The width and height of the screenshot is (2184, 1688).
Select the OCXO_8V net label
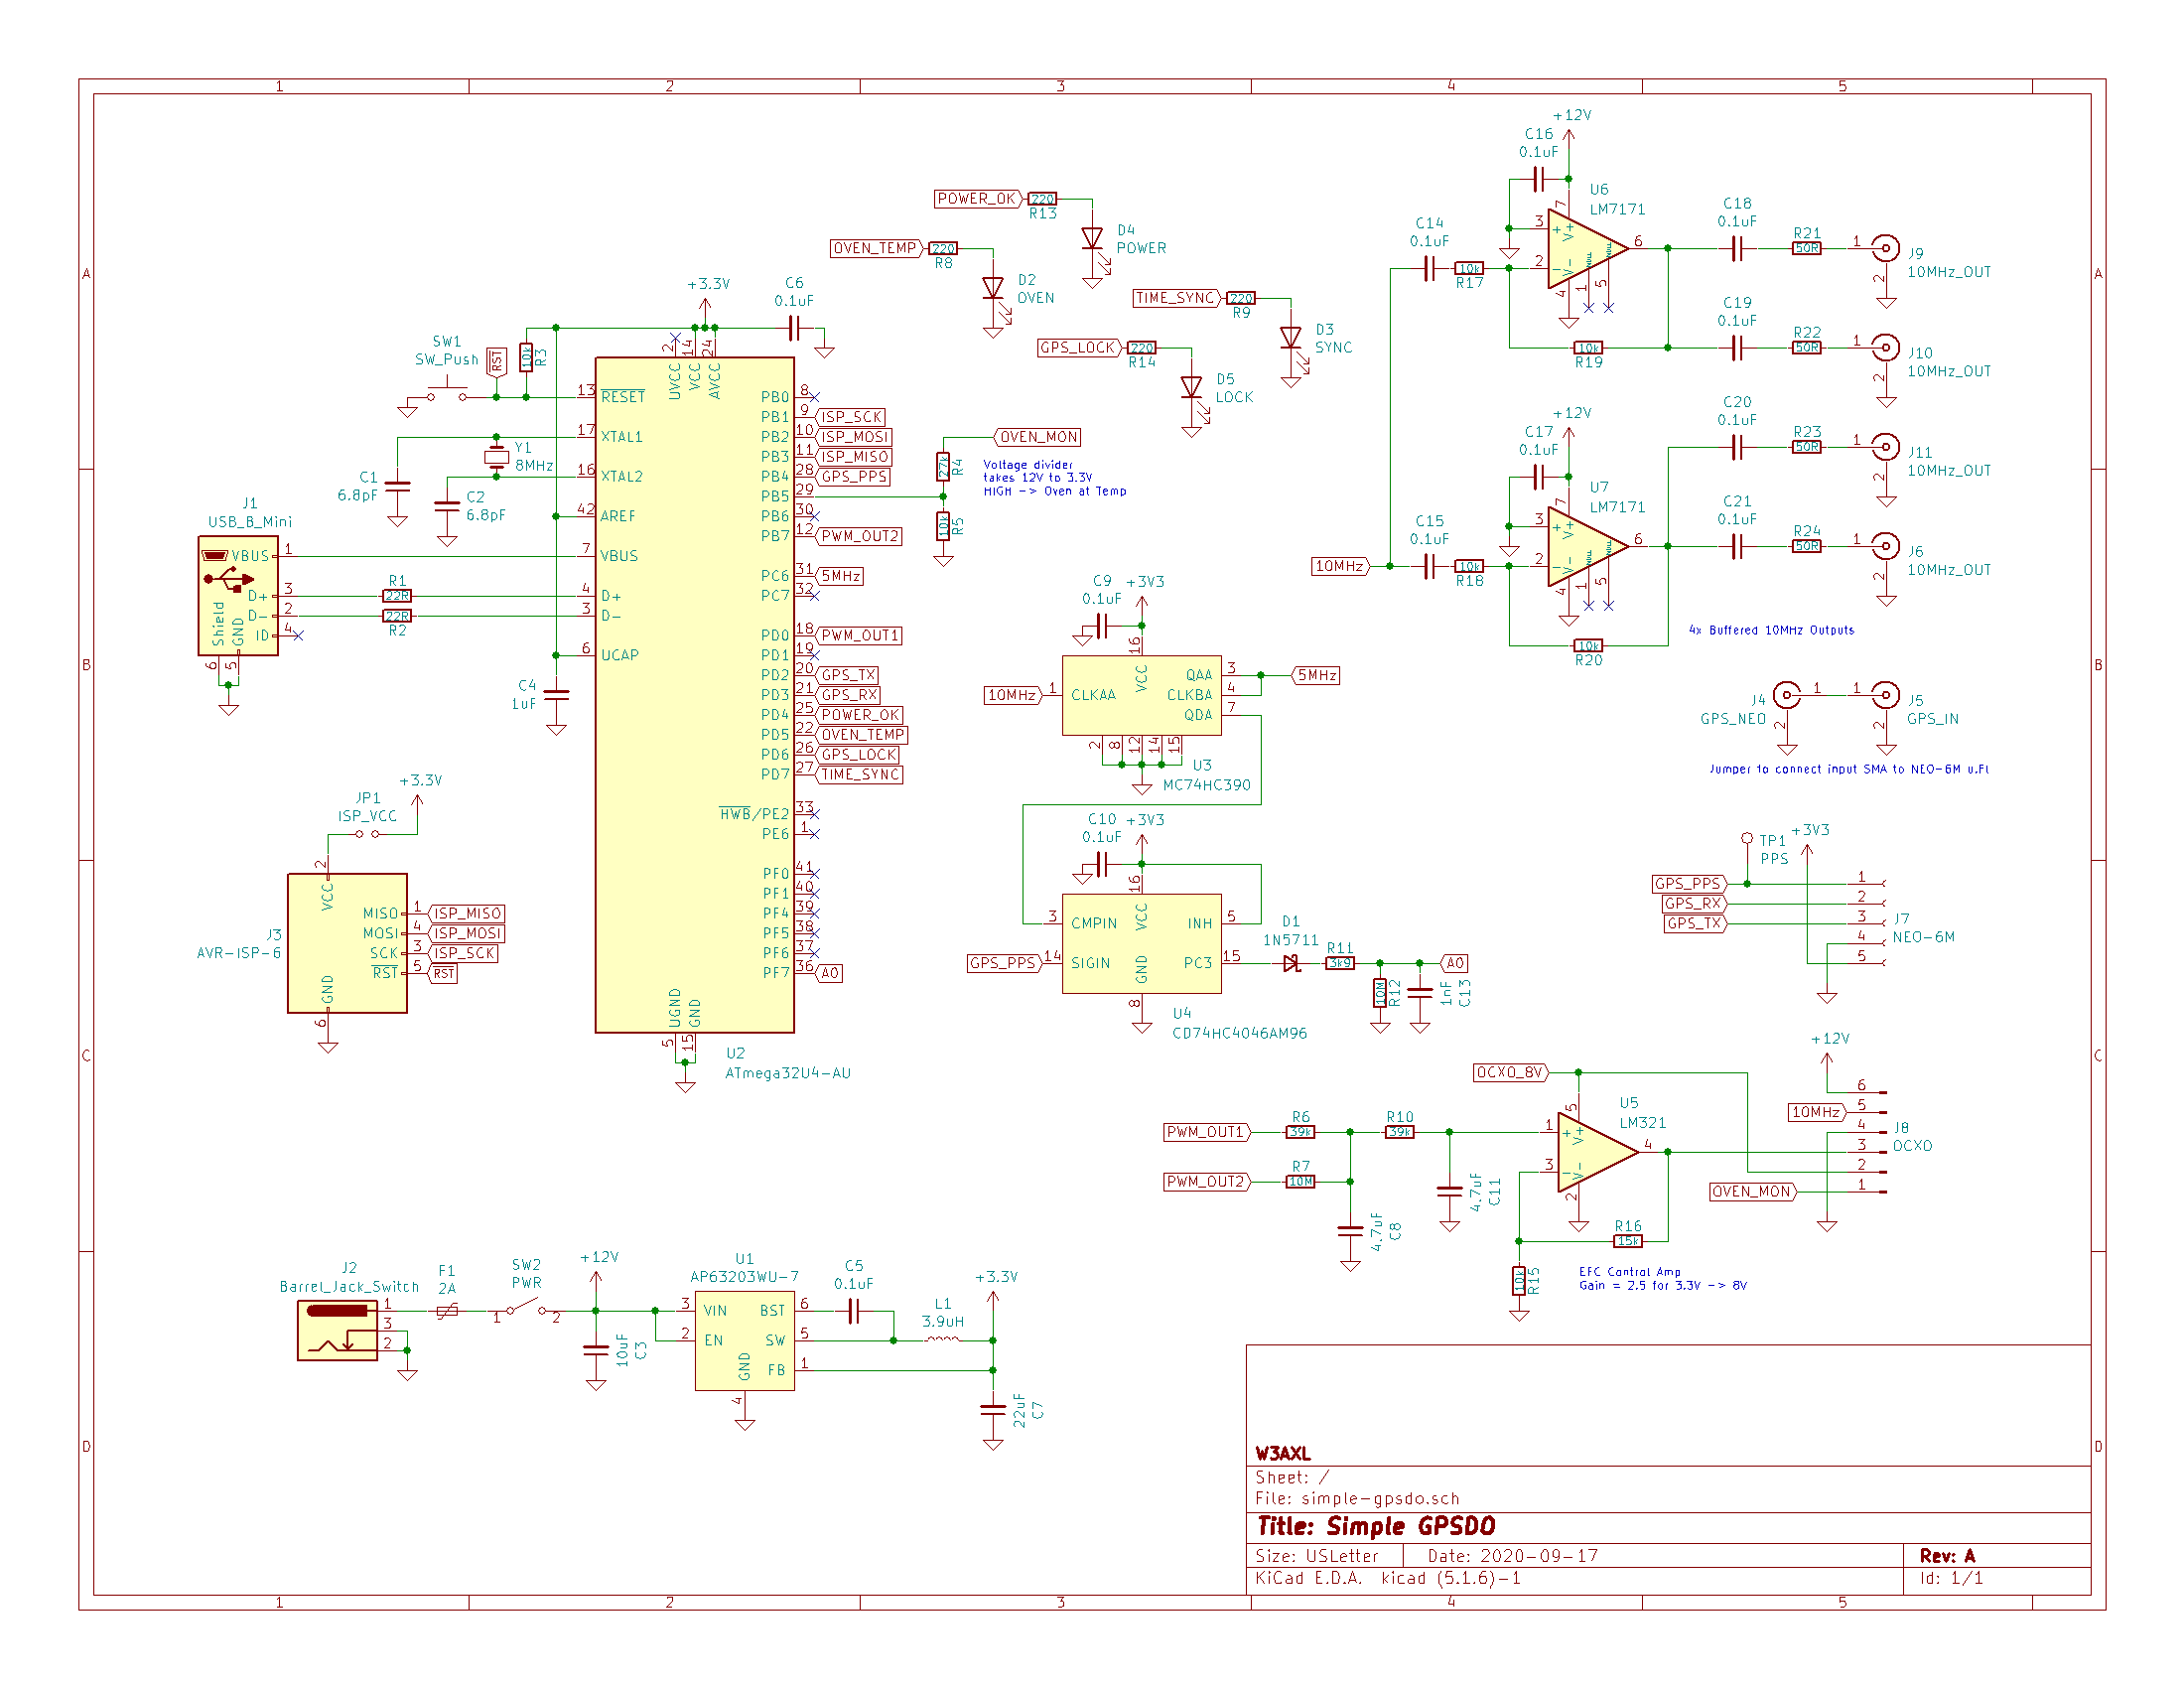1509,1072
